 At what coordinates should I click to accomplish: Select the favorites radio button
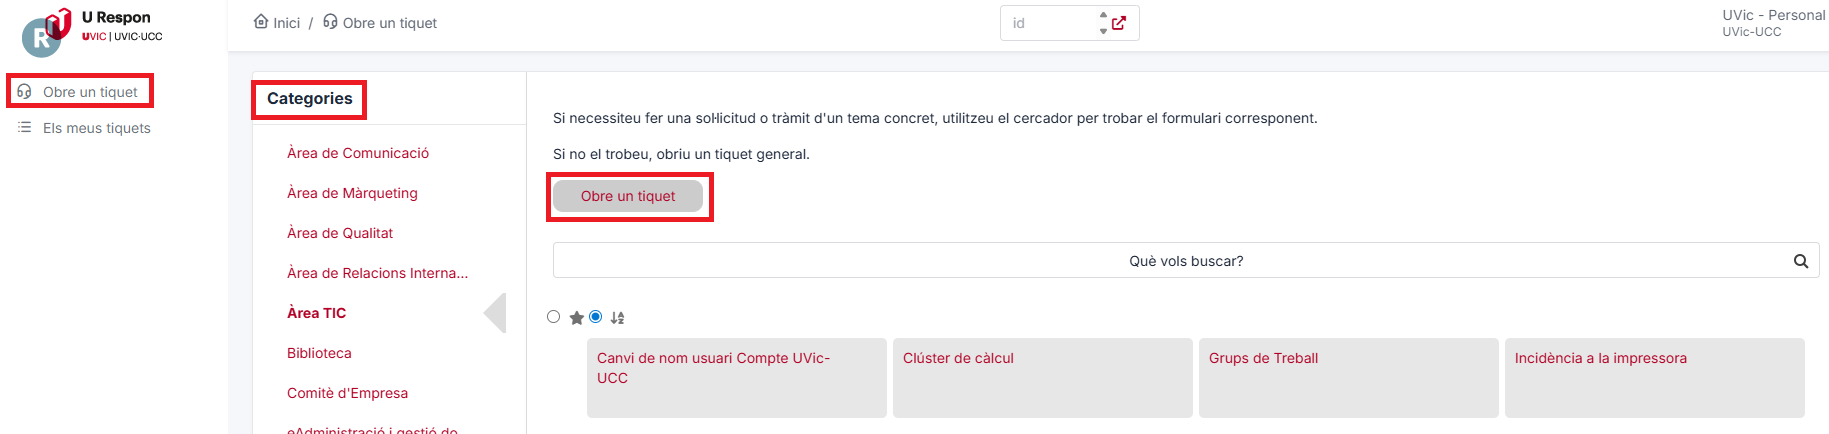pyautogui.click(x=554, y=317)
